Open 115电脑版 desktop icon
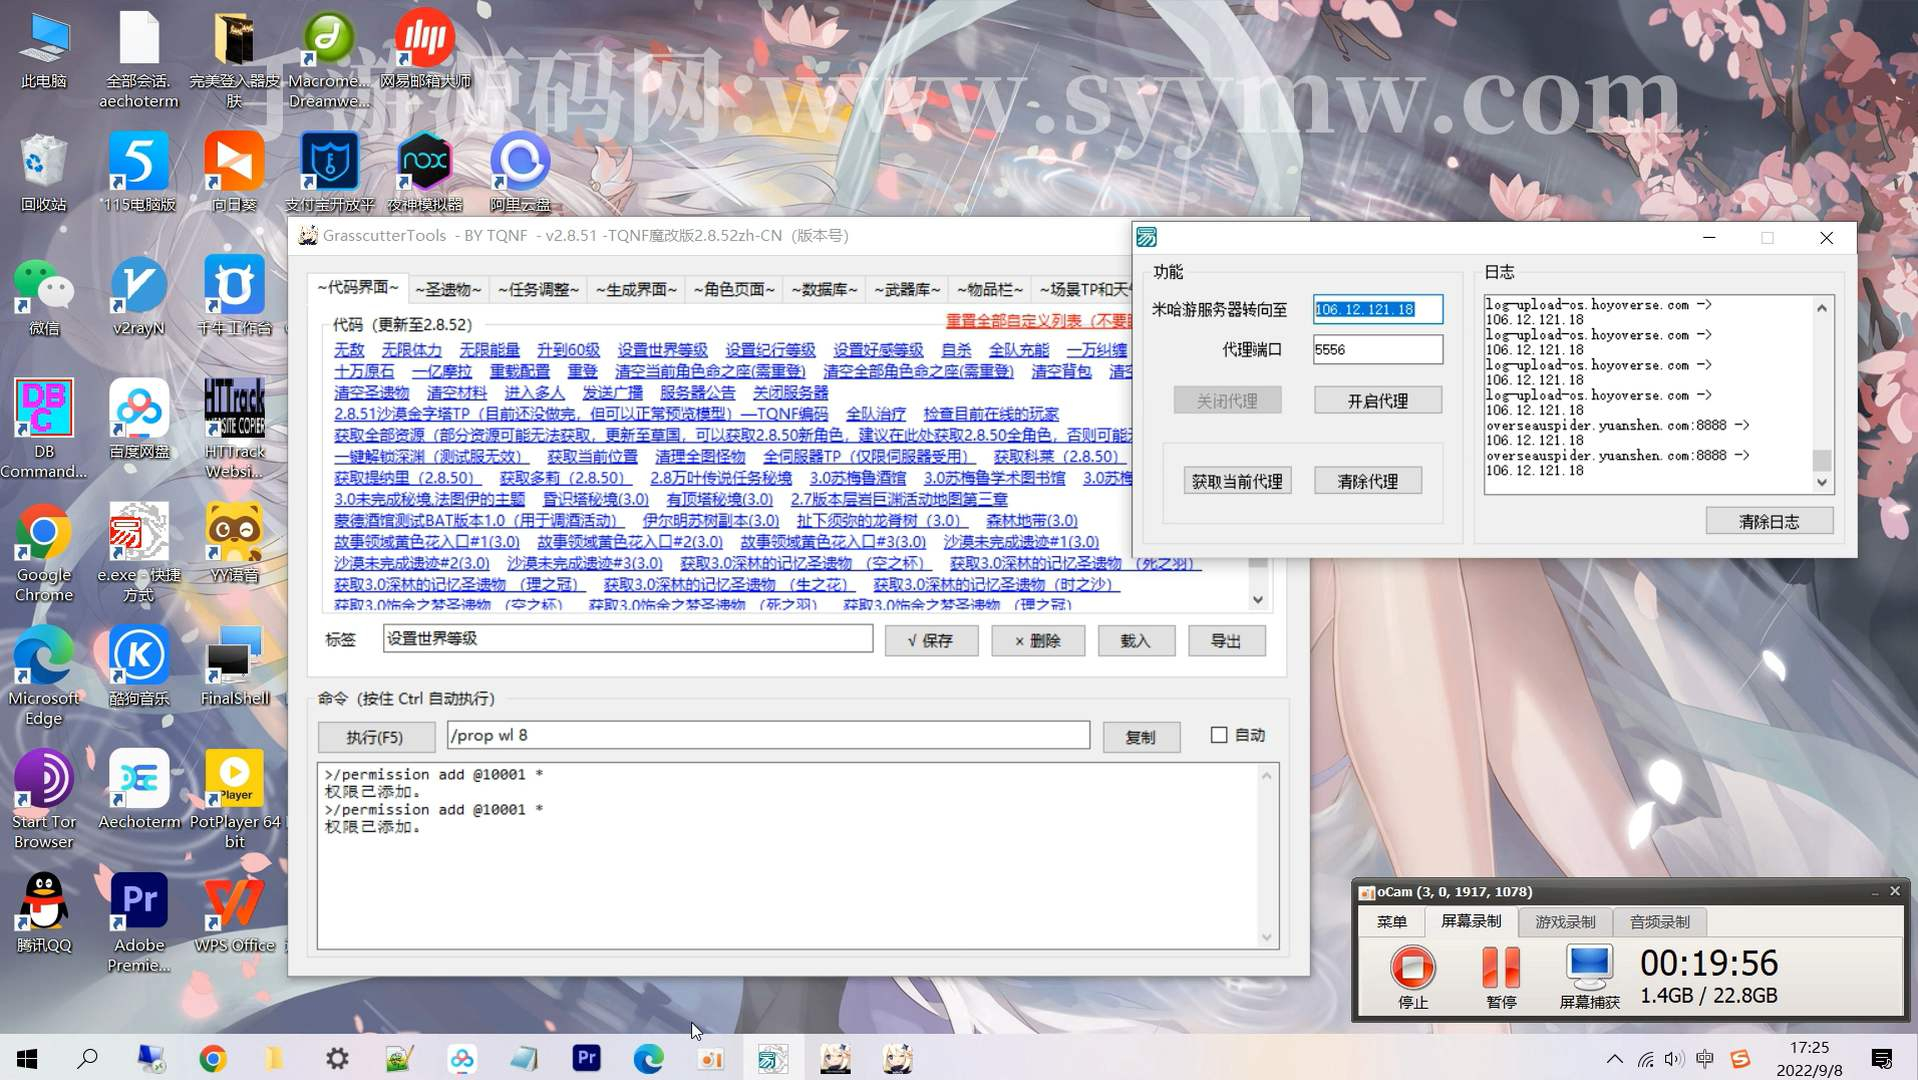This screenshot has width=1918, height=1080. coord(139,172)
